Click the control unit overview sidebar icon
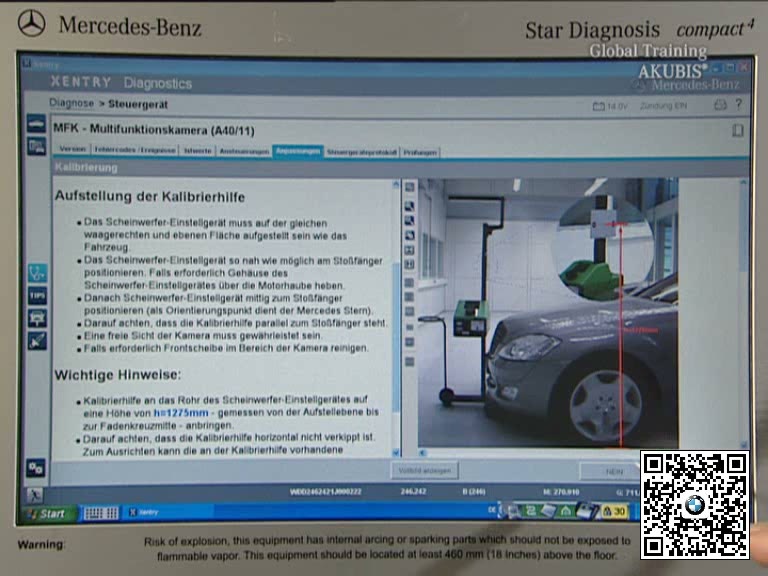768x576 pixels. pyautogui.click(x=37, y=146)
